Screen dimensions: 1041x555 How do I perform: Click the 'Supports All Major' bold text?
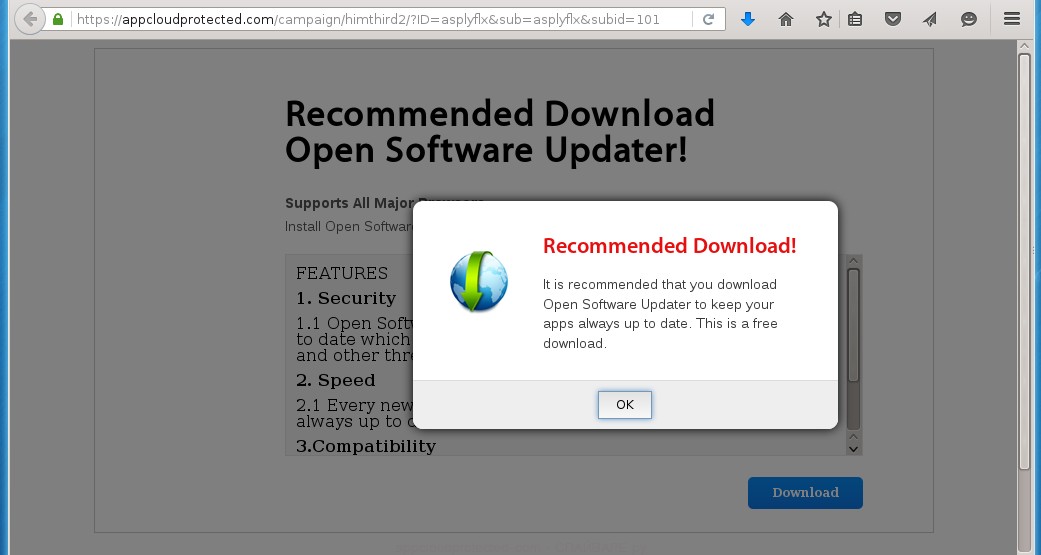pyautogui.click(x=347, y=203)
